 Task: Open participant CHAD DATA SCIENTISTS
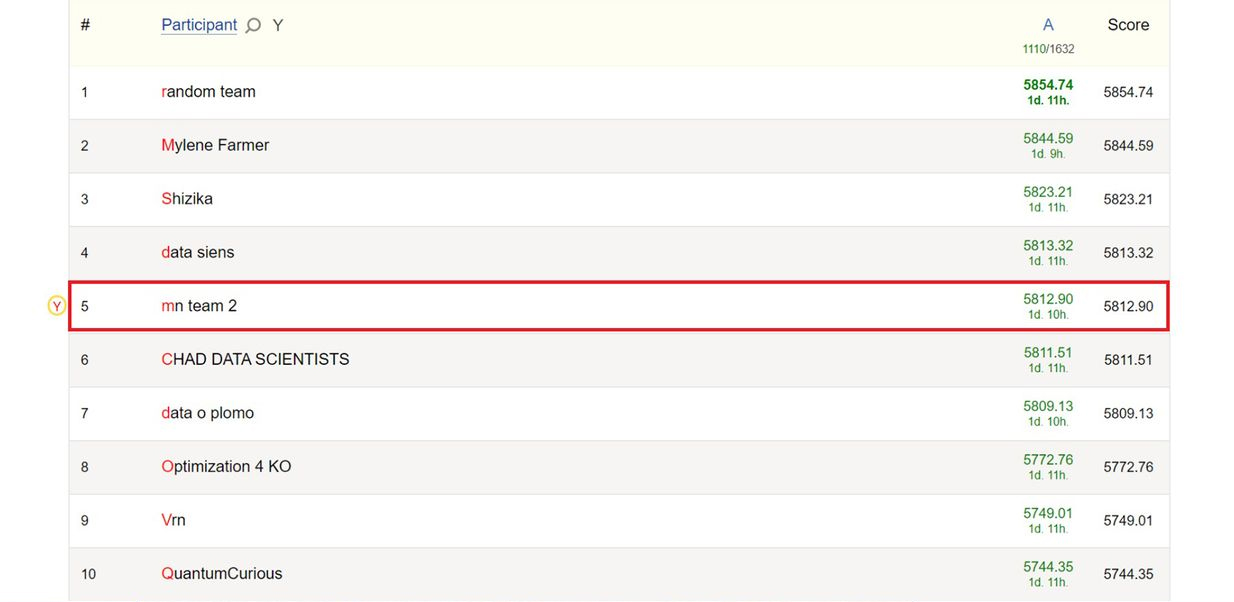[x=255, y=359]
